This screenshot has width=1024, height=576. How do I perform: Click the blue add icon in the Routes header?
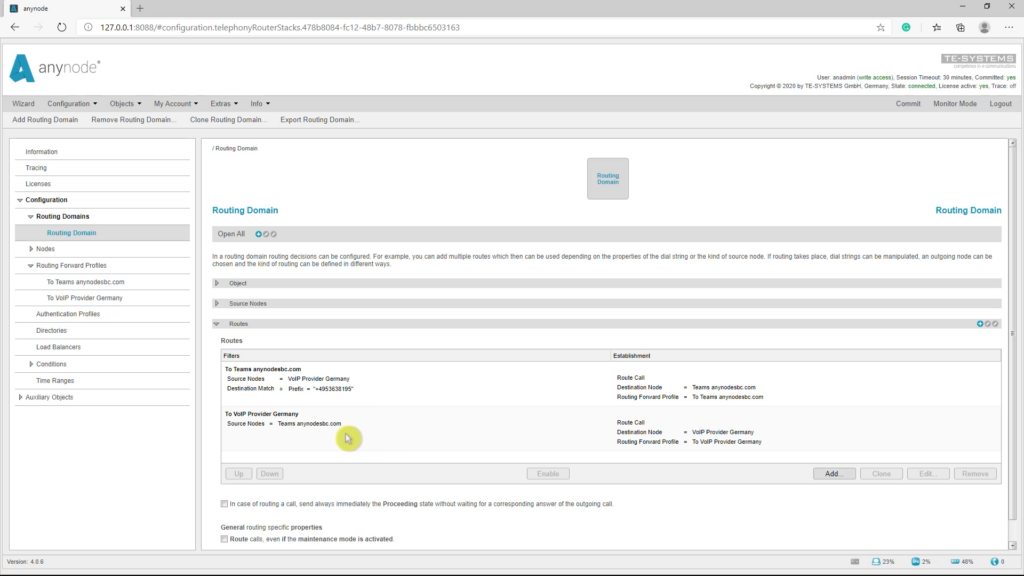(x=980, y=324)
